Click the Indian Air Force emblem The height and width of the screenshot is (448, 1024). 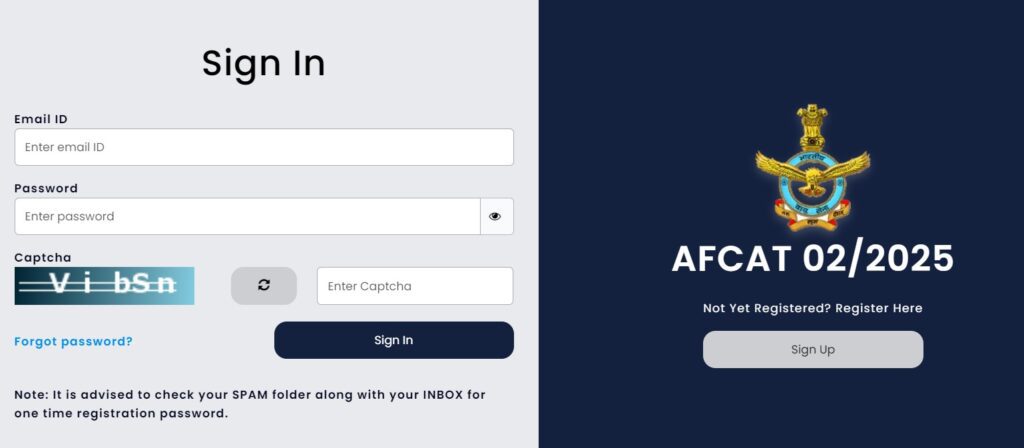pos(812,167)
